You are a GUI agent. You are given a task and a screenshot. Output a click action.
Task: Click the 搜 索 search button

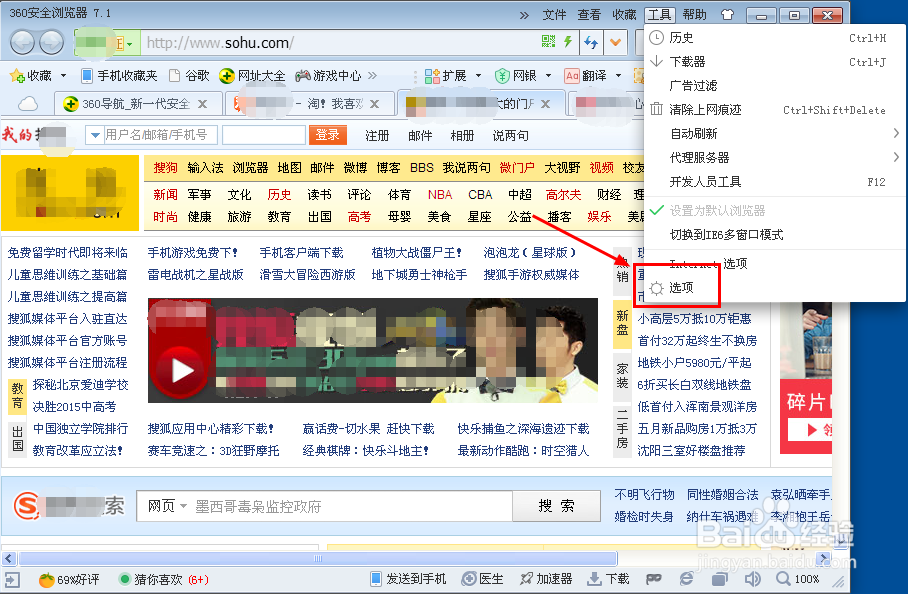(556, 506)
